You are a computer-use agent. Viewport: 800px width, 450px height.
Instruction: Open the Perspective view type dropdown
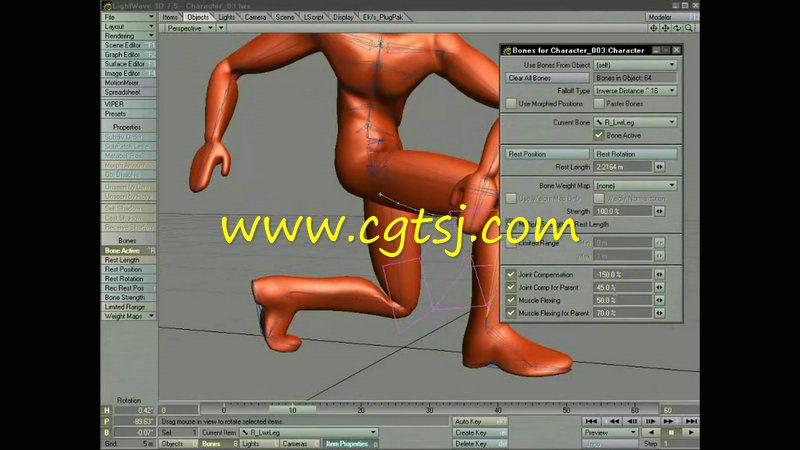(x=189, y=29)
